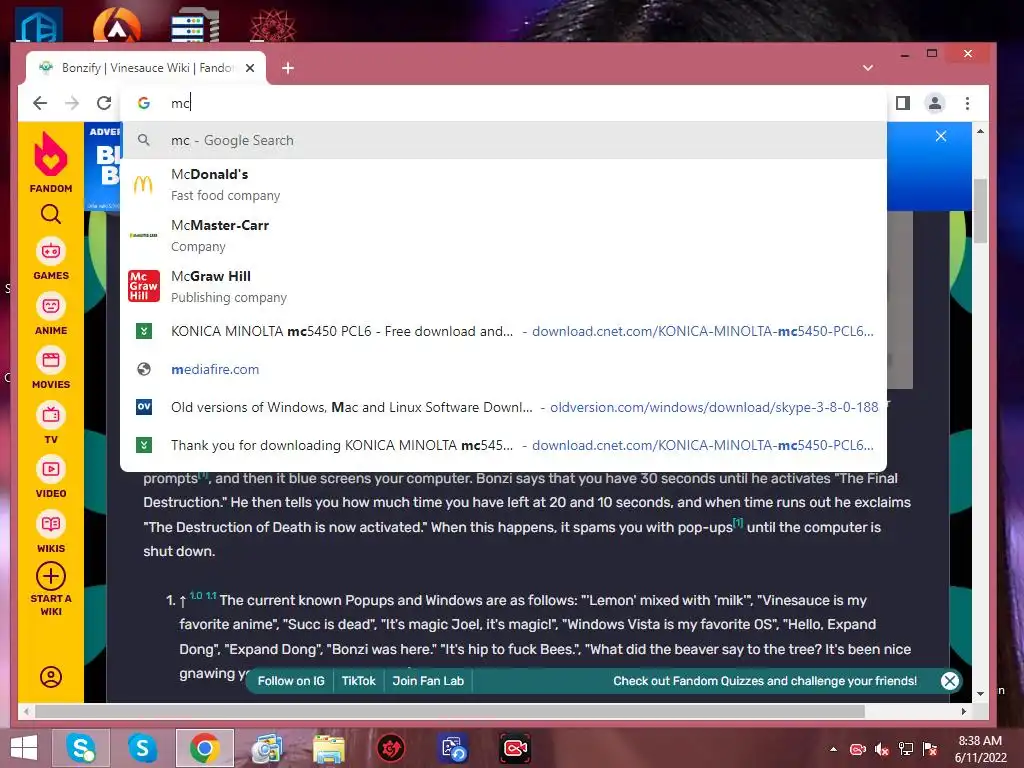Select KONICA MINOLTA mc5450 Free download suggestion

tap(503, 331)
